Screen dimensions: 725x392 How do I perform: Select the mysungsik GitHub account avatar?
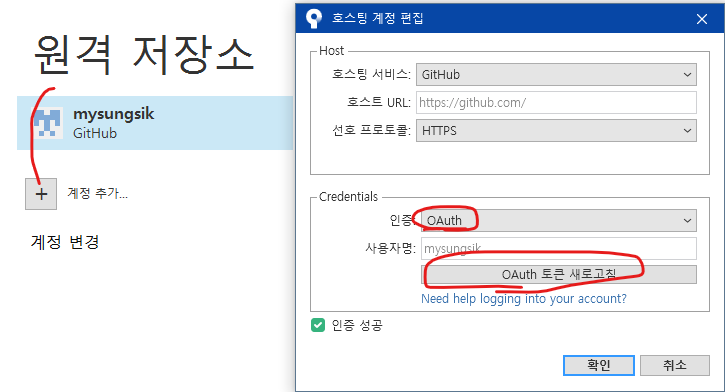[x=47, y=123]
